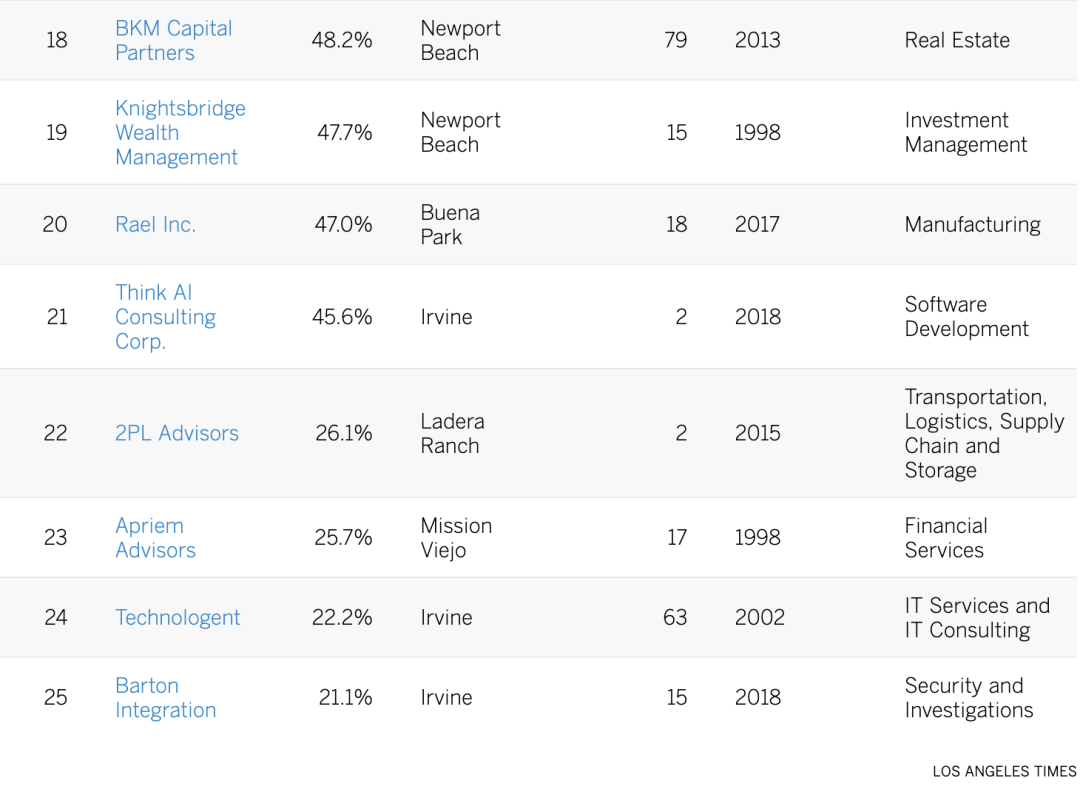Click the Knightsbridge Wealth Management link

click(x=180, y=133)
